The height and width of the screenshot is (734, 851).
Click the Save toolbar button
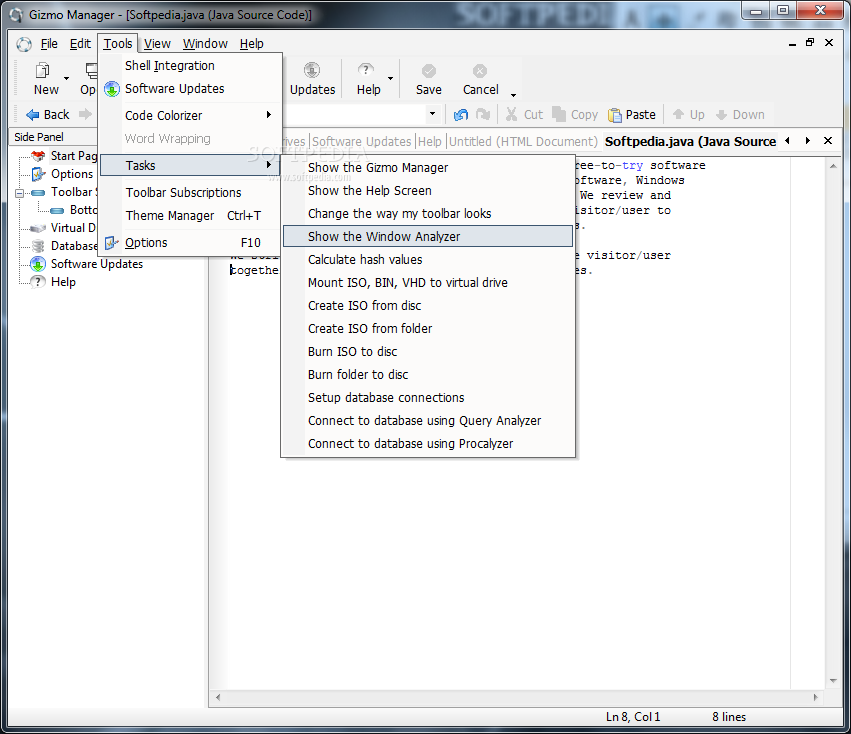[429, 79]
